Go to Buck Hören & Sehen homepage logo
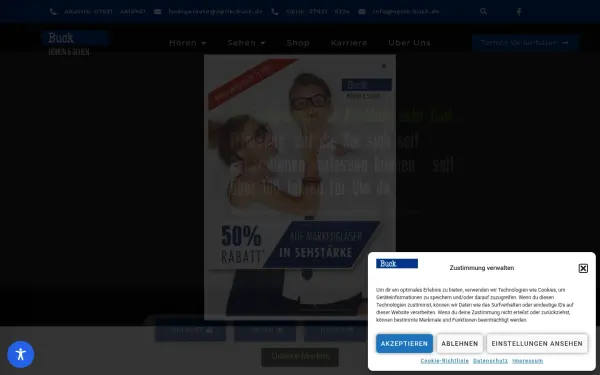 click(75, 43)
